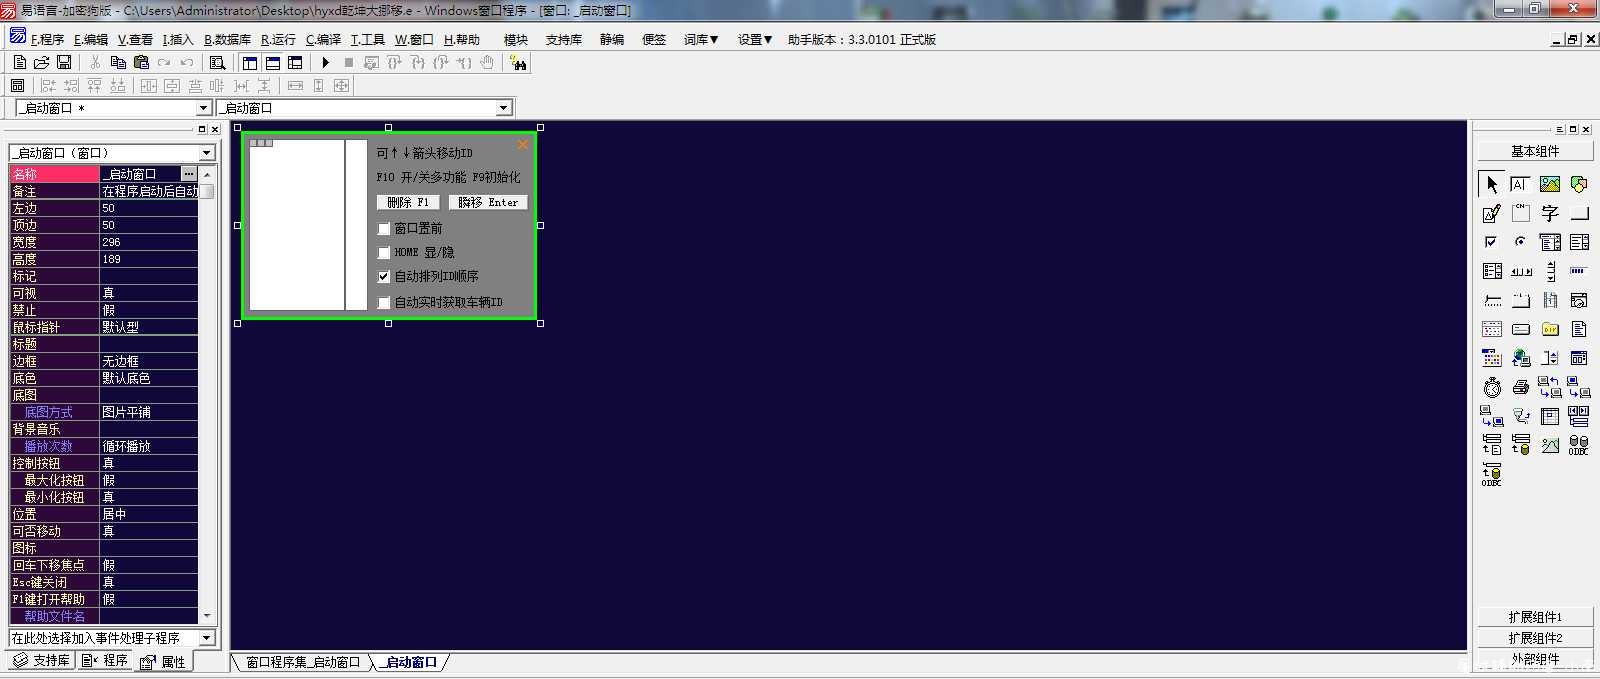Image resolution: width=1600 pixels, height=679 pixels.
Task: Pick the checkbox component in the toolbox
Action: click(x=1492, y=242)
